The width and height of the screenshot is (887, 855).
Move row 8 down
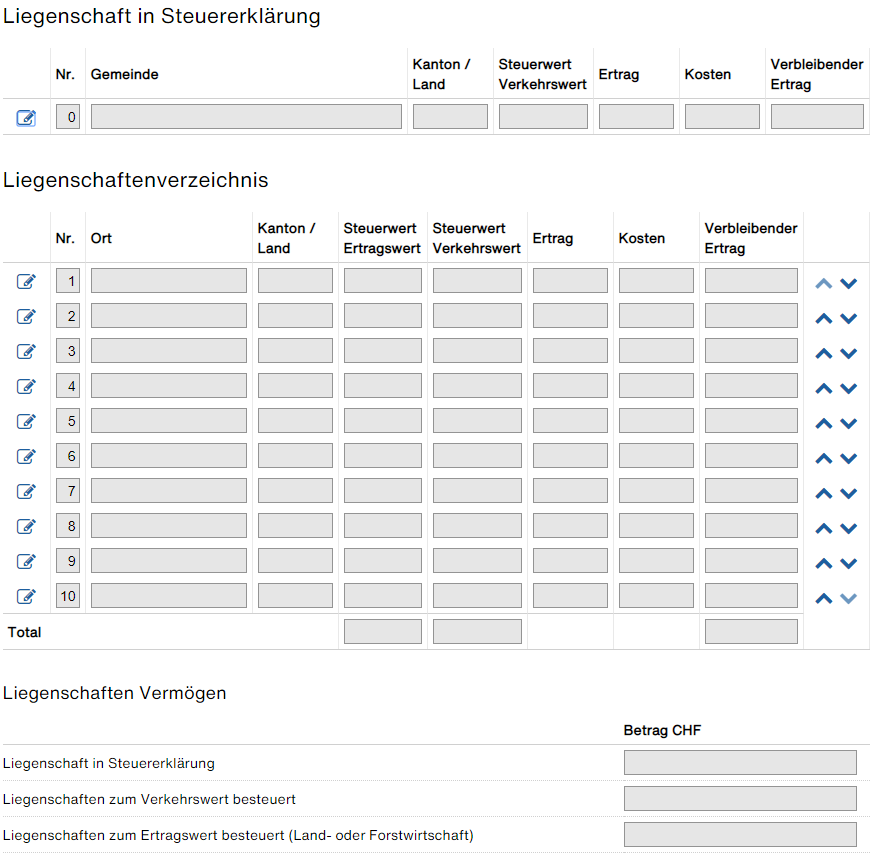pos(849,529)
